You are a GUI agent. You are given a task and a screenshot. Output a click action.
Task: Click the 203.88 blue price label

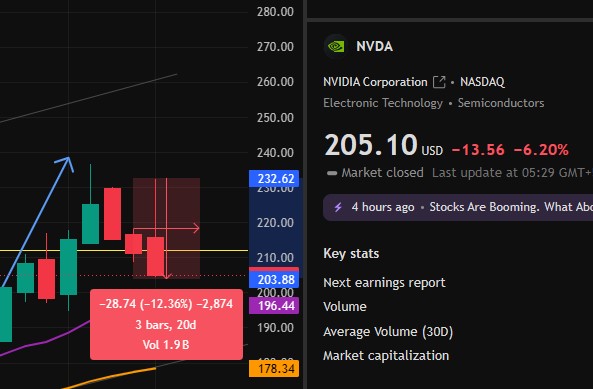[x=274, y=280]
